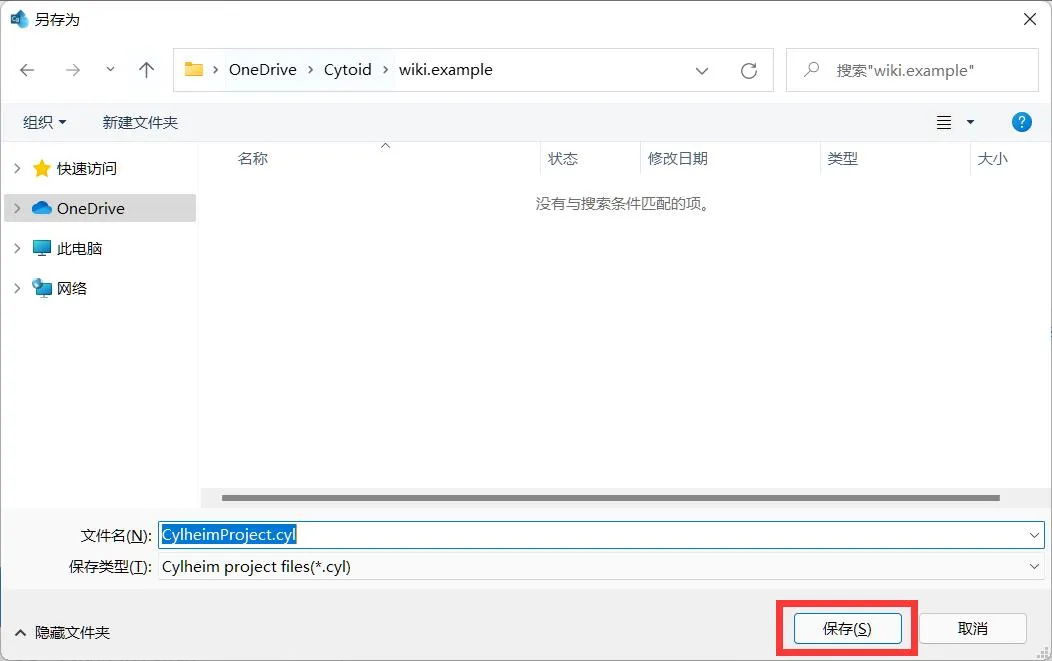Expand the OneDrive tree node
1052x661 pixels.
(x=17, y=208)
